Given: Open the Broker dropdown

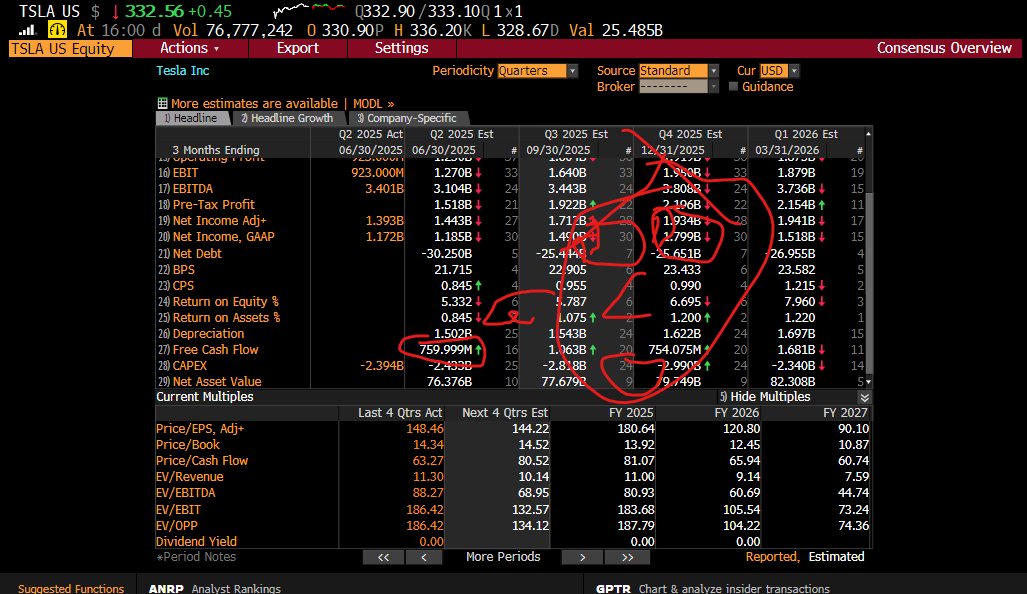Looking at the screenshot, I should tap(679, 86).
